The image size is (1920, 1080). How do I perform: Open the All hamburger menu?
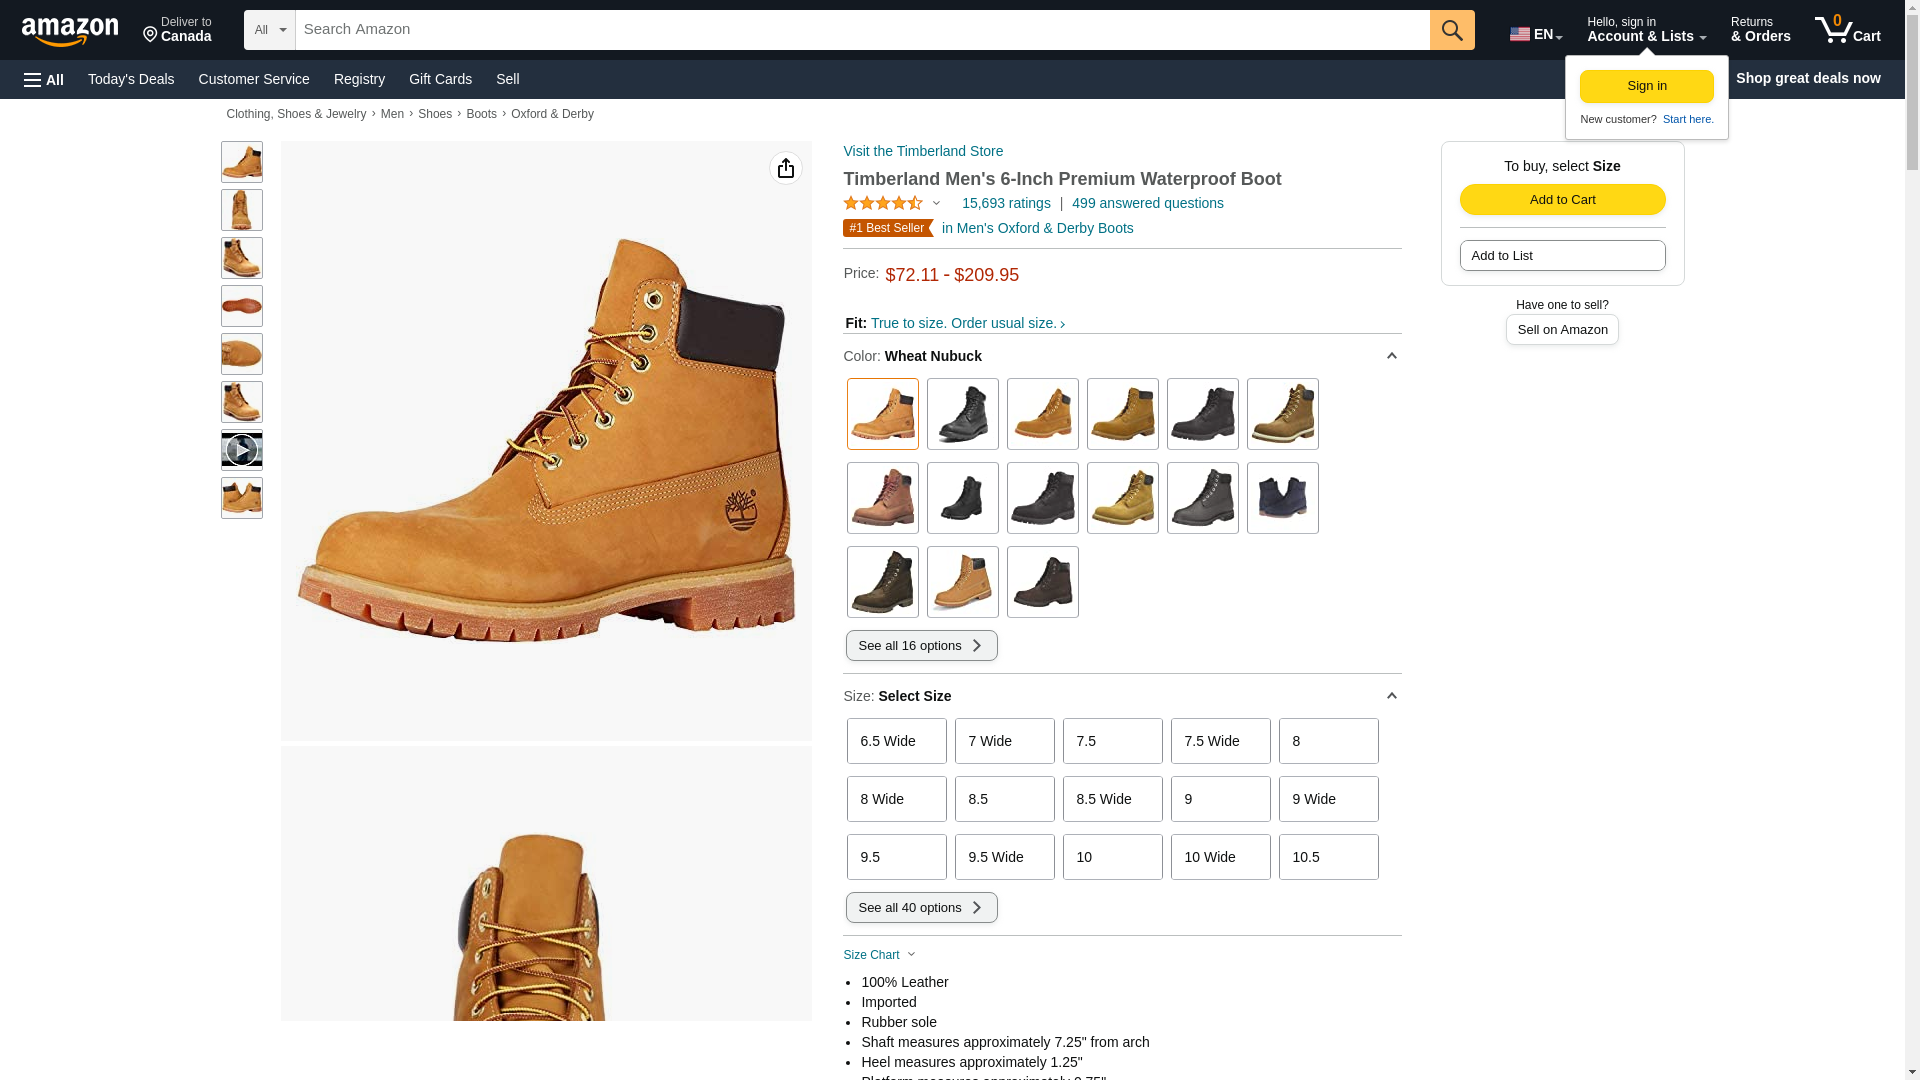44,79
